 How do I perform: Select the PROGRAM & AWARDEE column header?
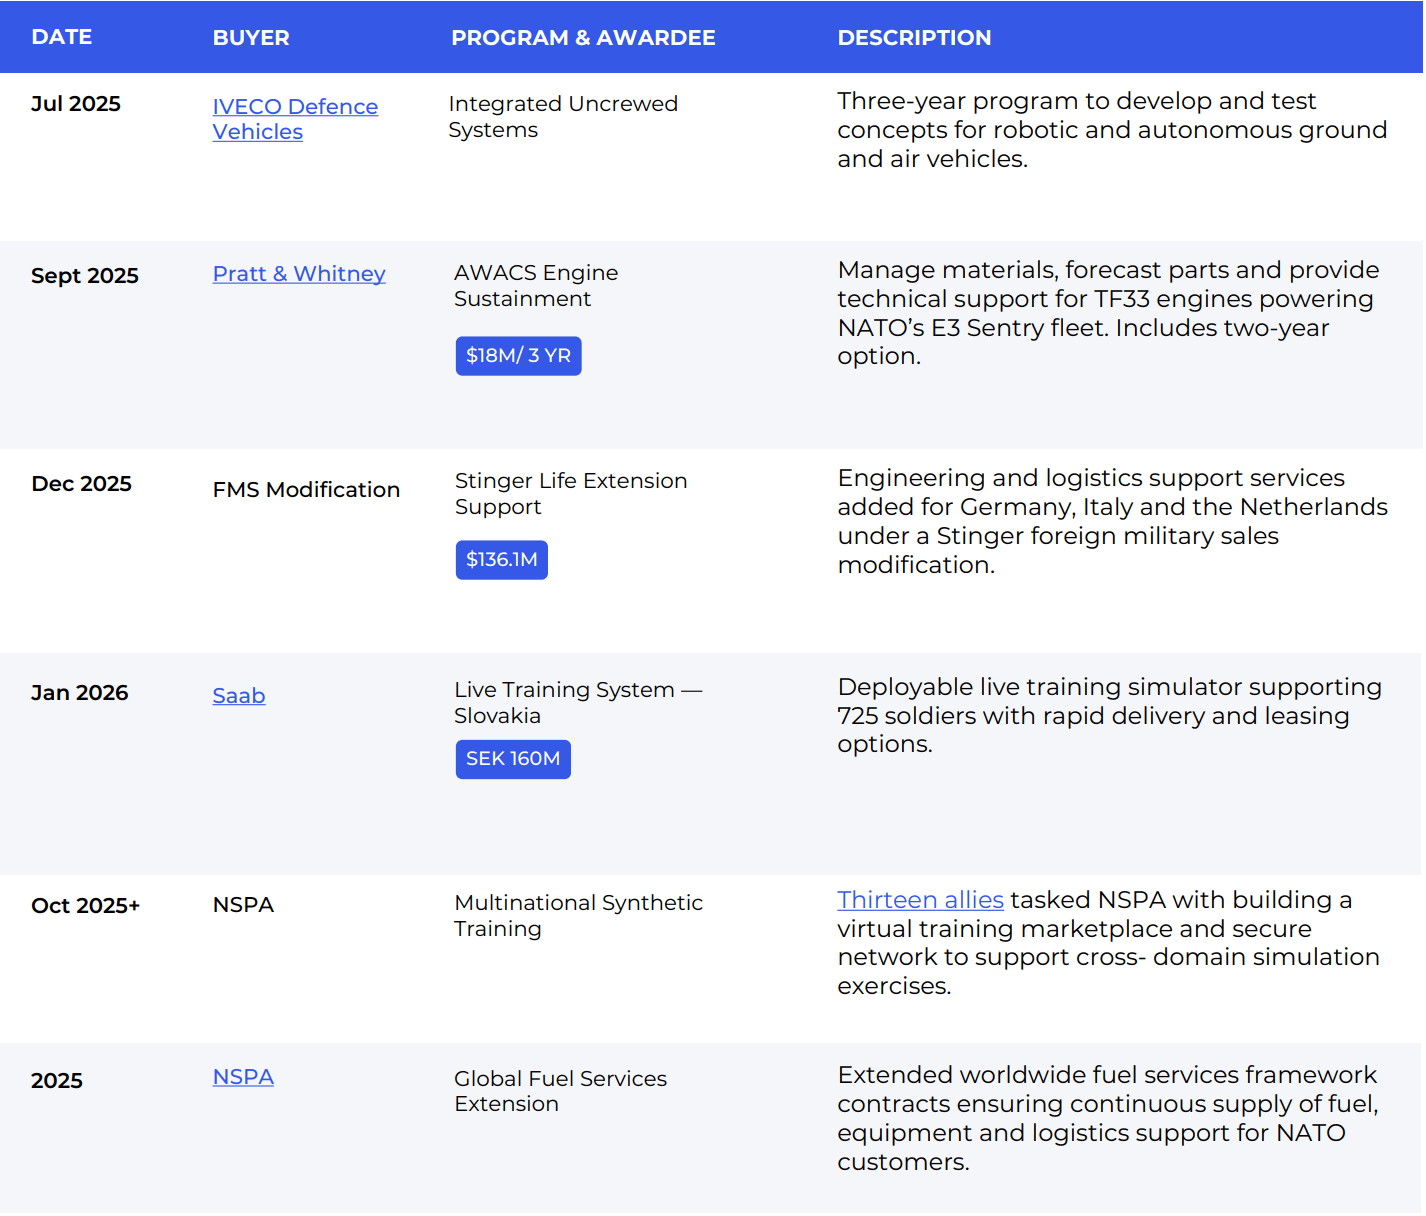point(583,38)
